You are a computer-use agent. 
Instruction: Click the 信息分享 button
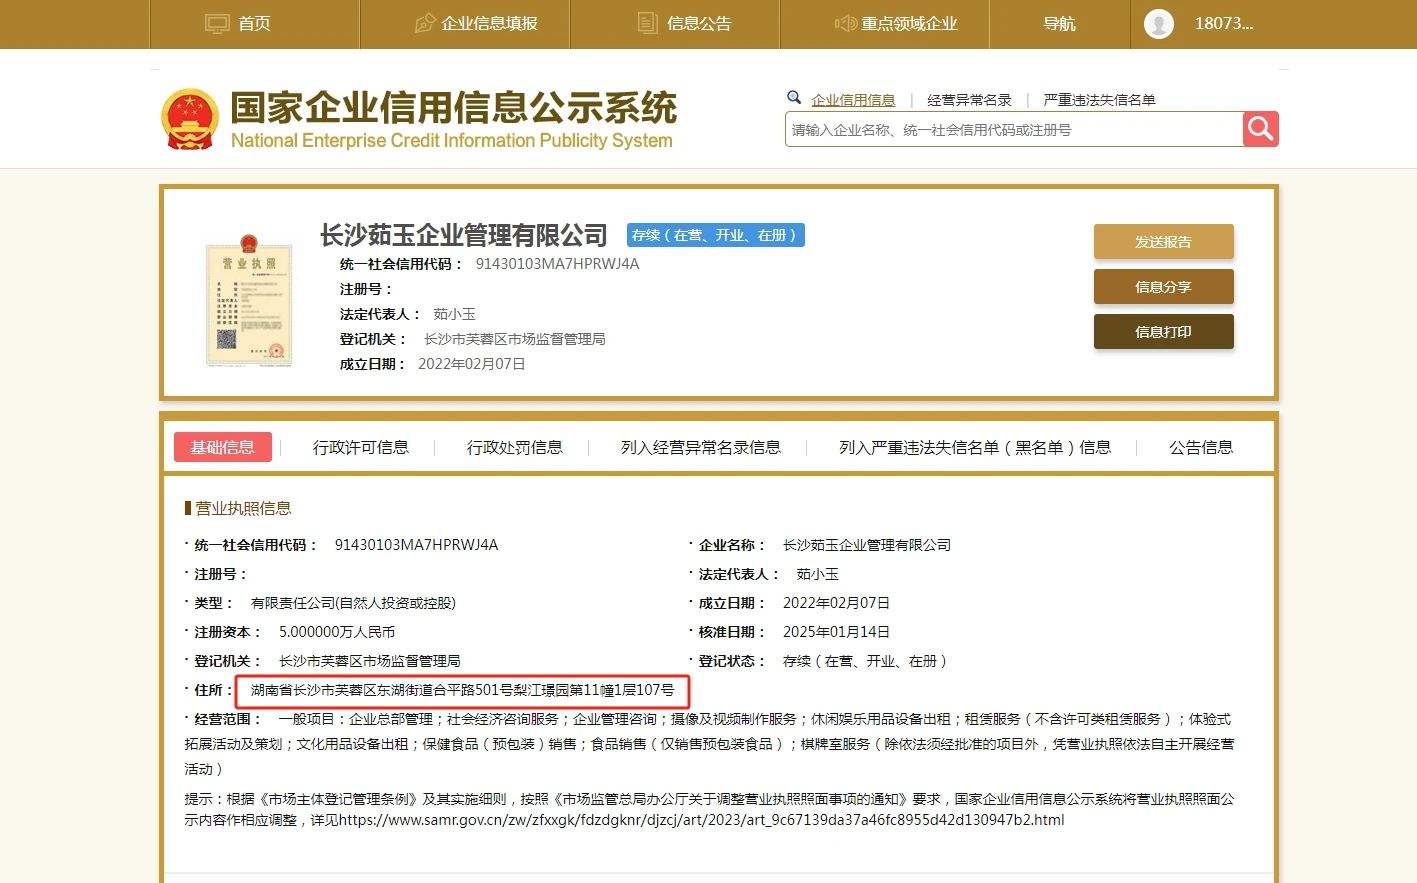(x=1163, y=286)
